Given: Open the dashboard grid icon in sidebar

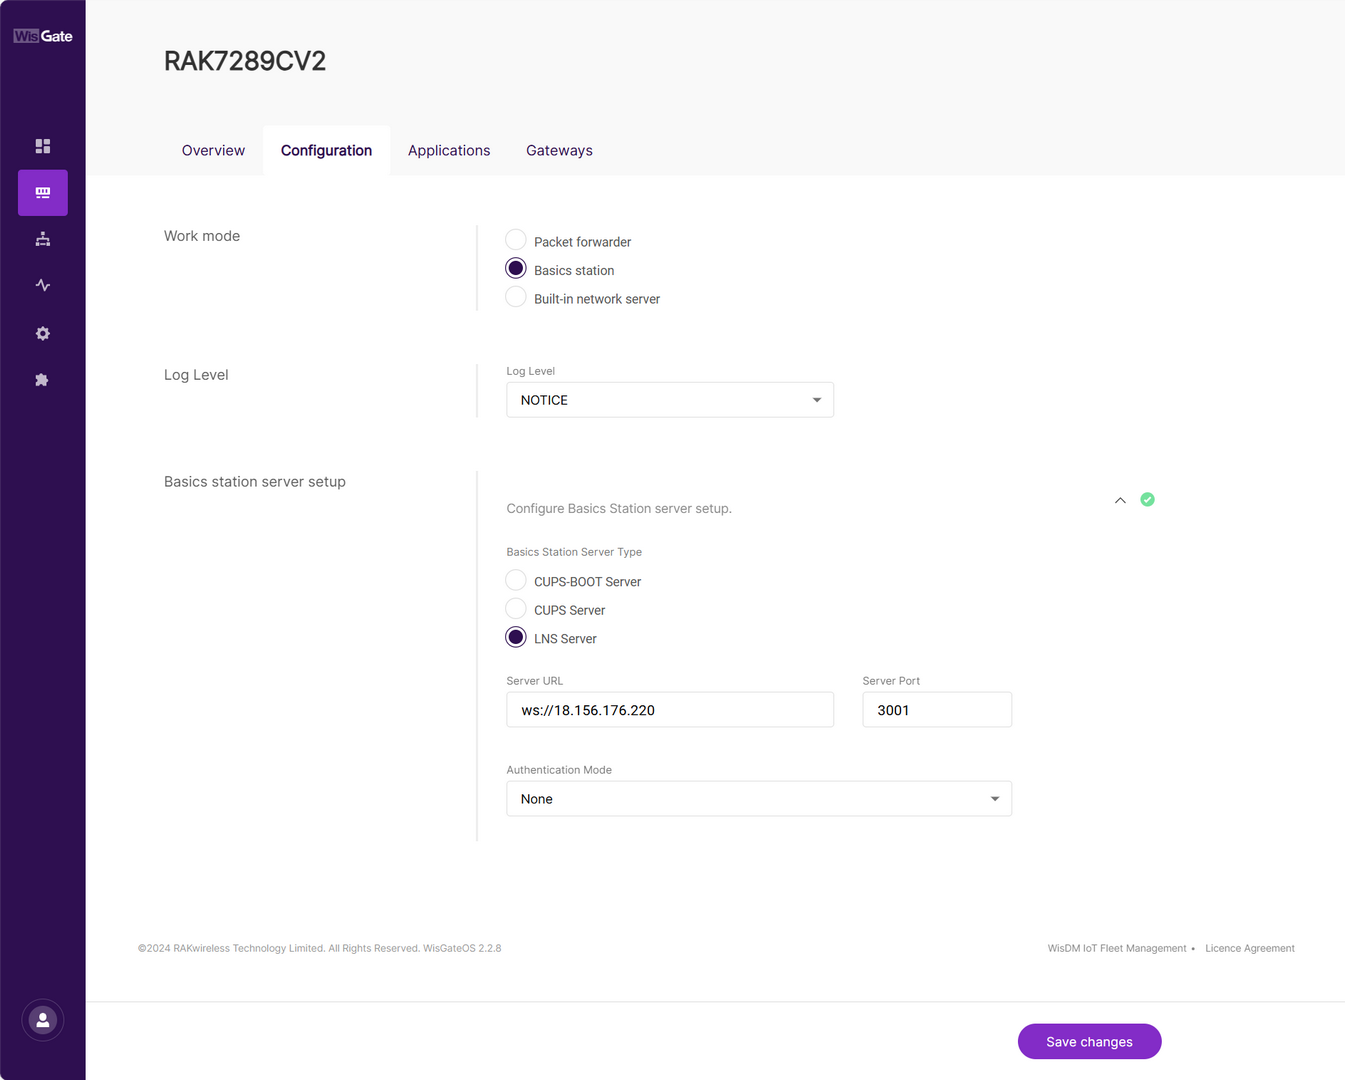Looking at the screenshot, I should (43, 146).
